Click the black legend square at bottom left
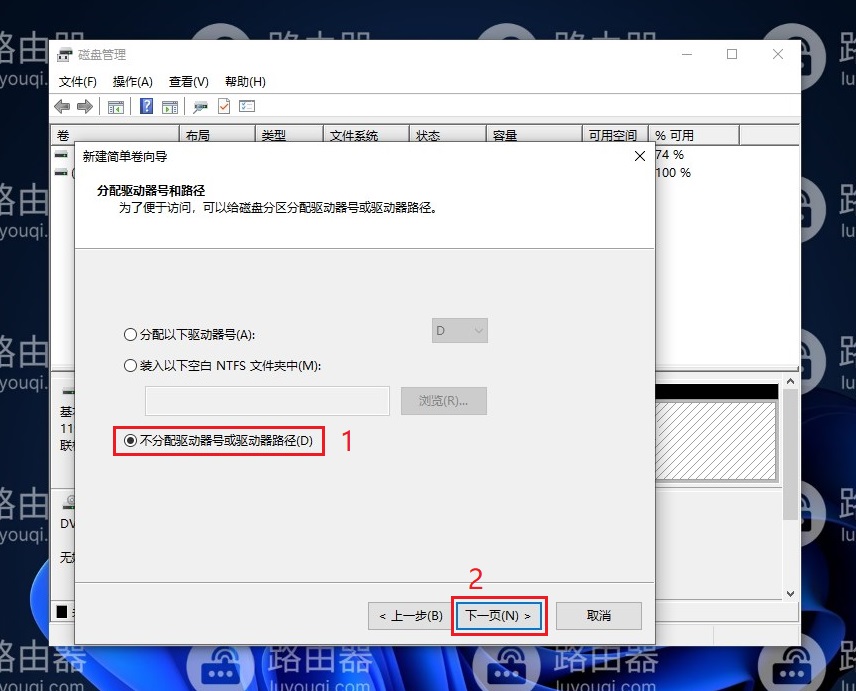Screen dimensions: 856x691 pyautogui.click(x=62, y=612)
